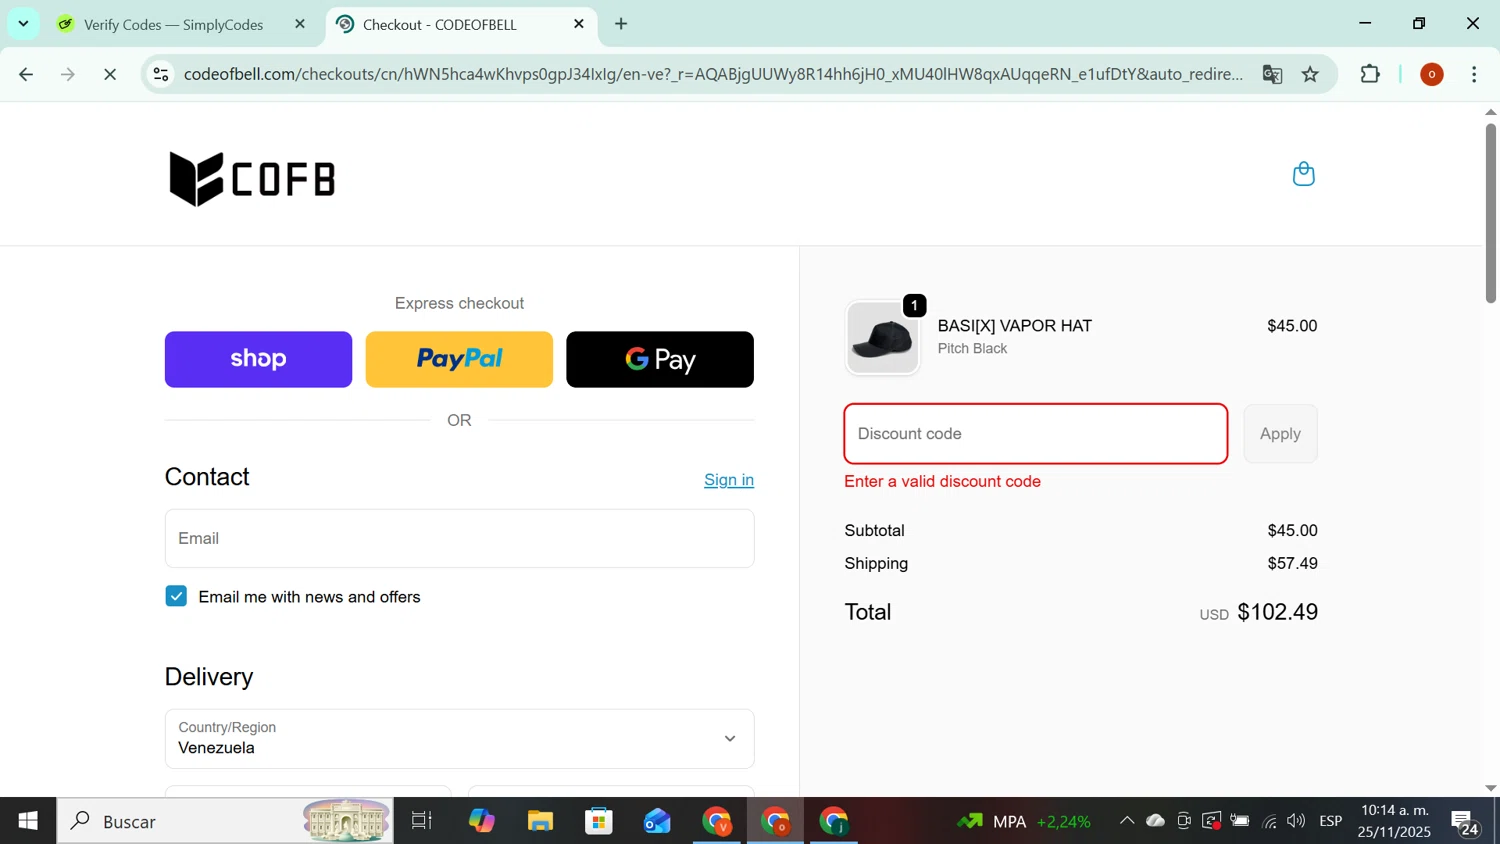Viewport: 1500px width, 844px height.
Task: Stop loading the page
Action: 110,74
